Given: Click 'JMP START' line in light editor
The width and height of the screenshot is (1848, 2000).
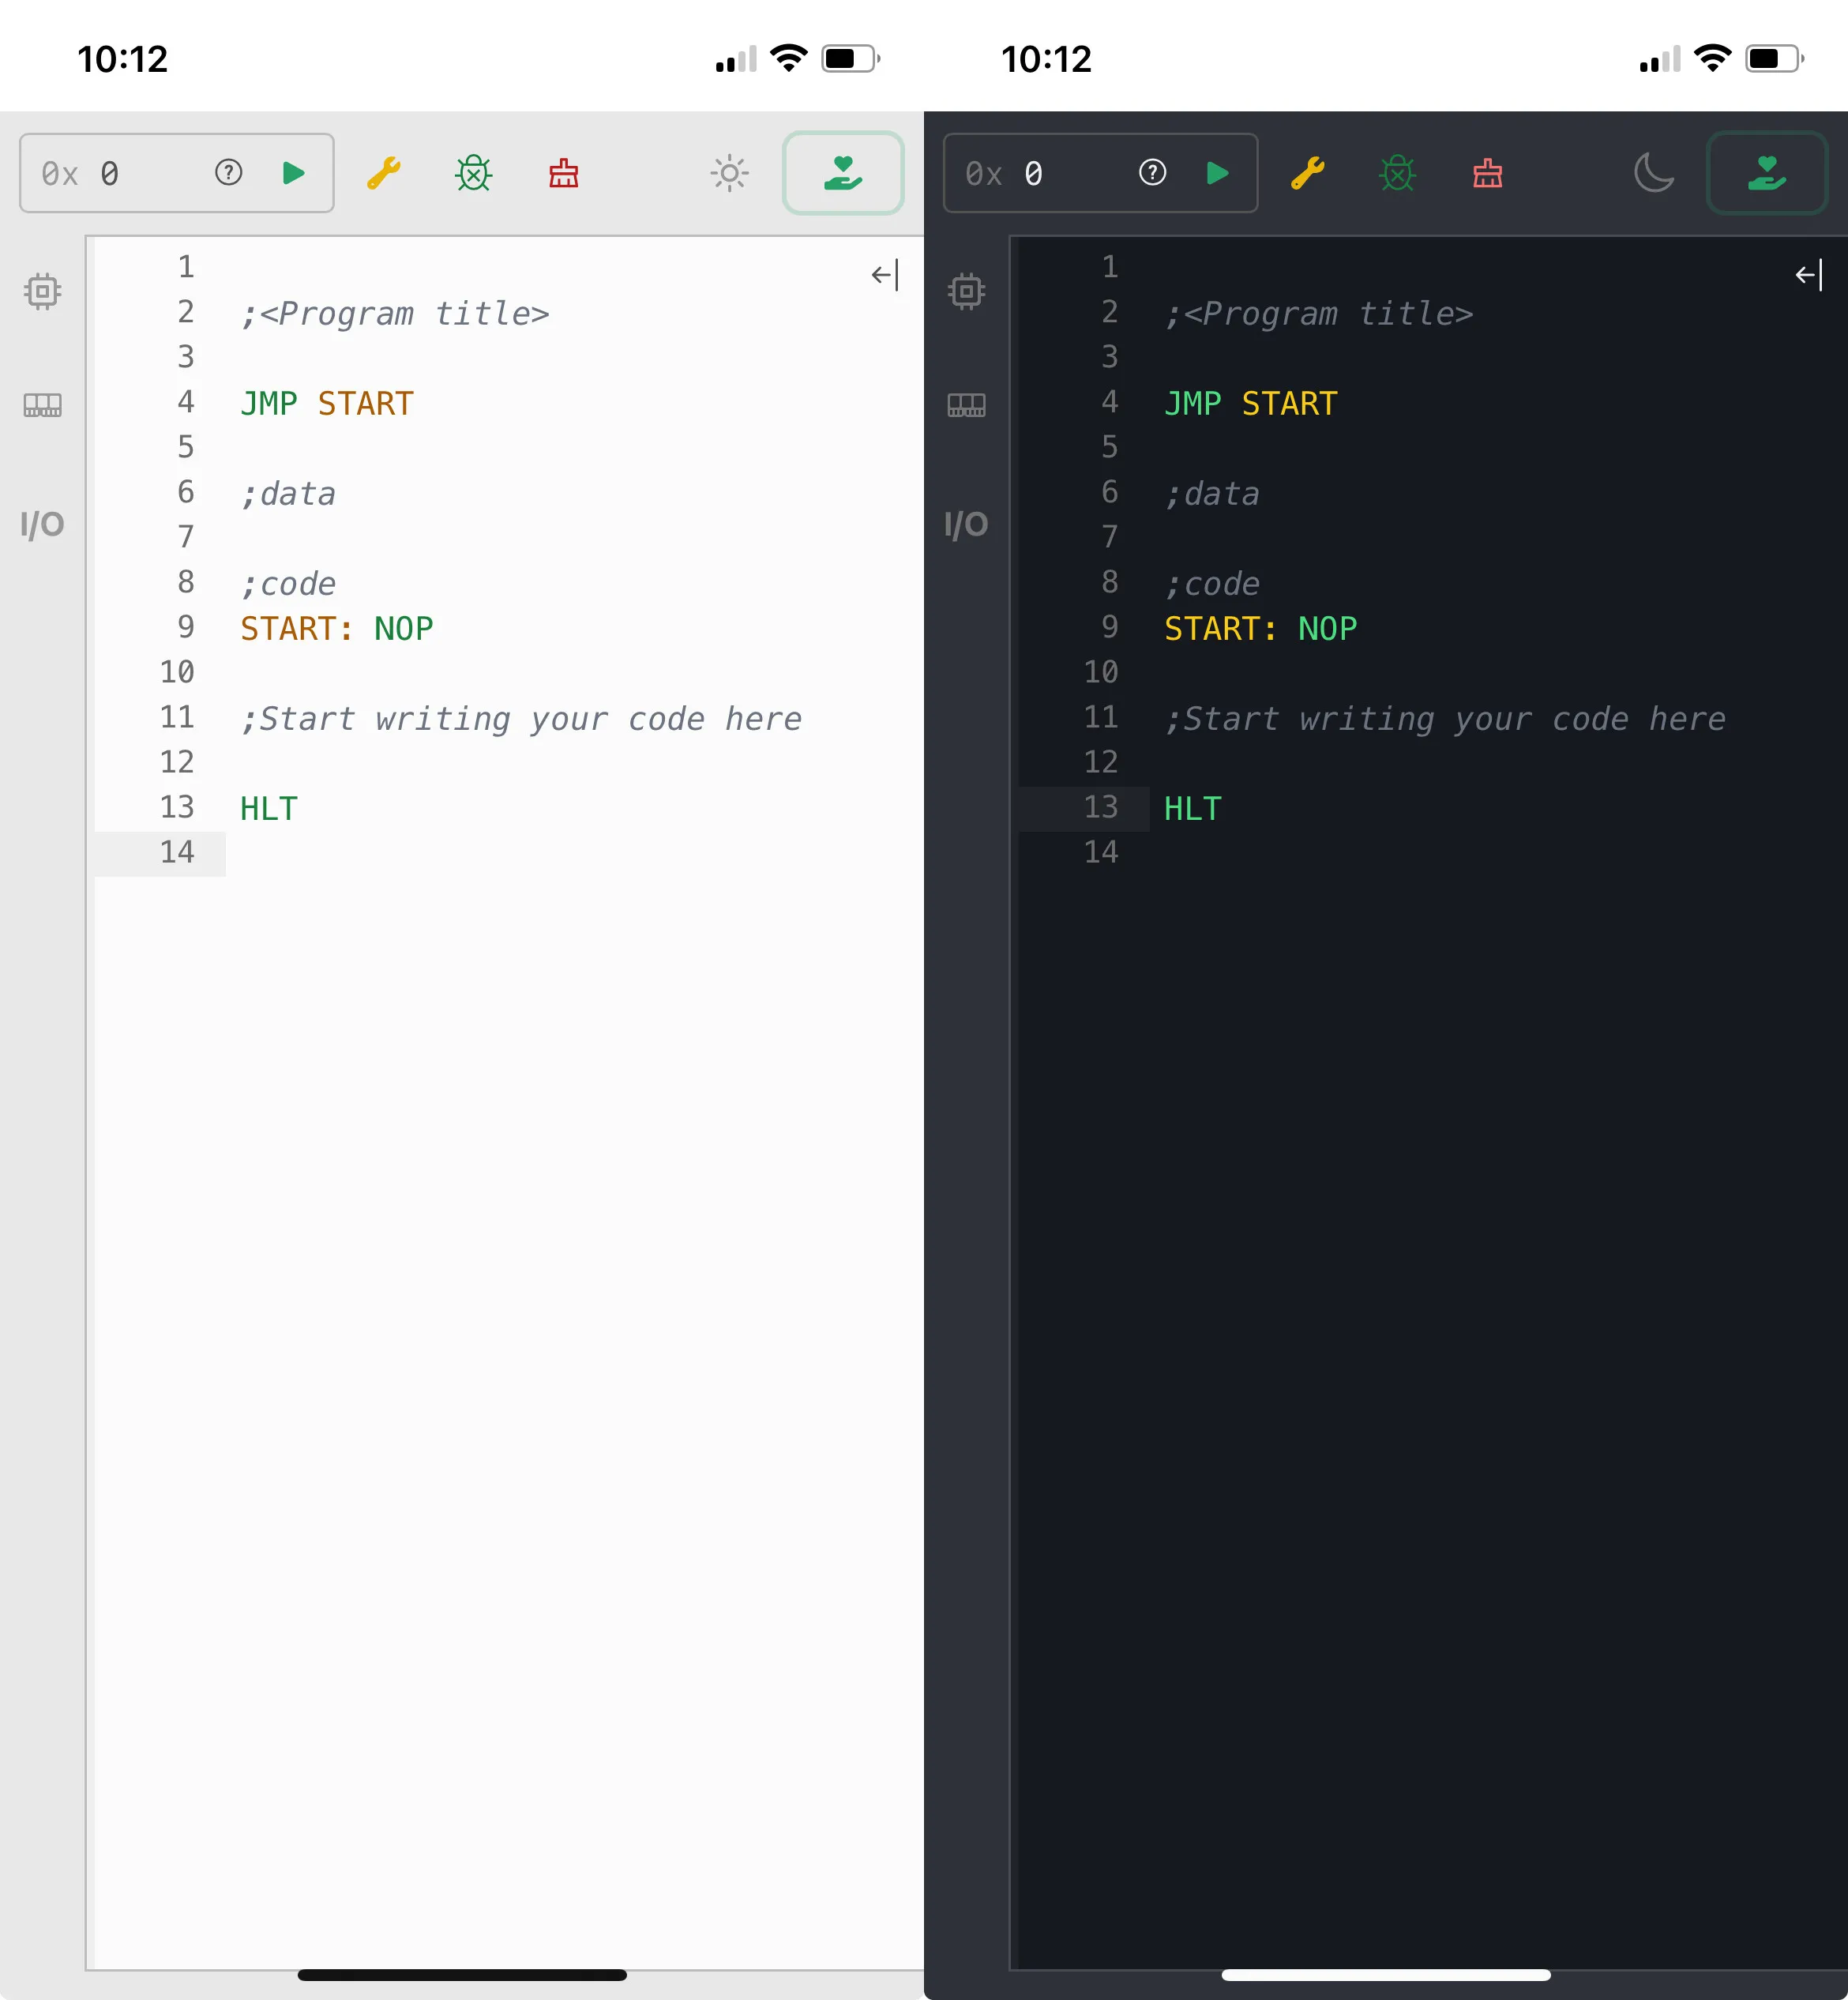Looking at the screenshot, I should [x=327, y=404].
